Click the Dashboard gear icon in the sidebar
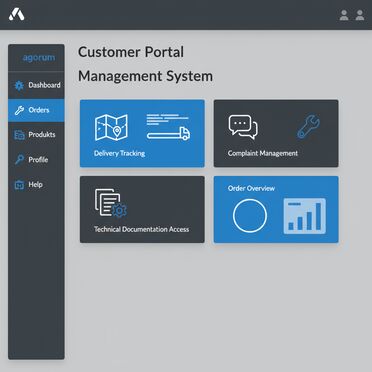 [x=19, y=86]
